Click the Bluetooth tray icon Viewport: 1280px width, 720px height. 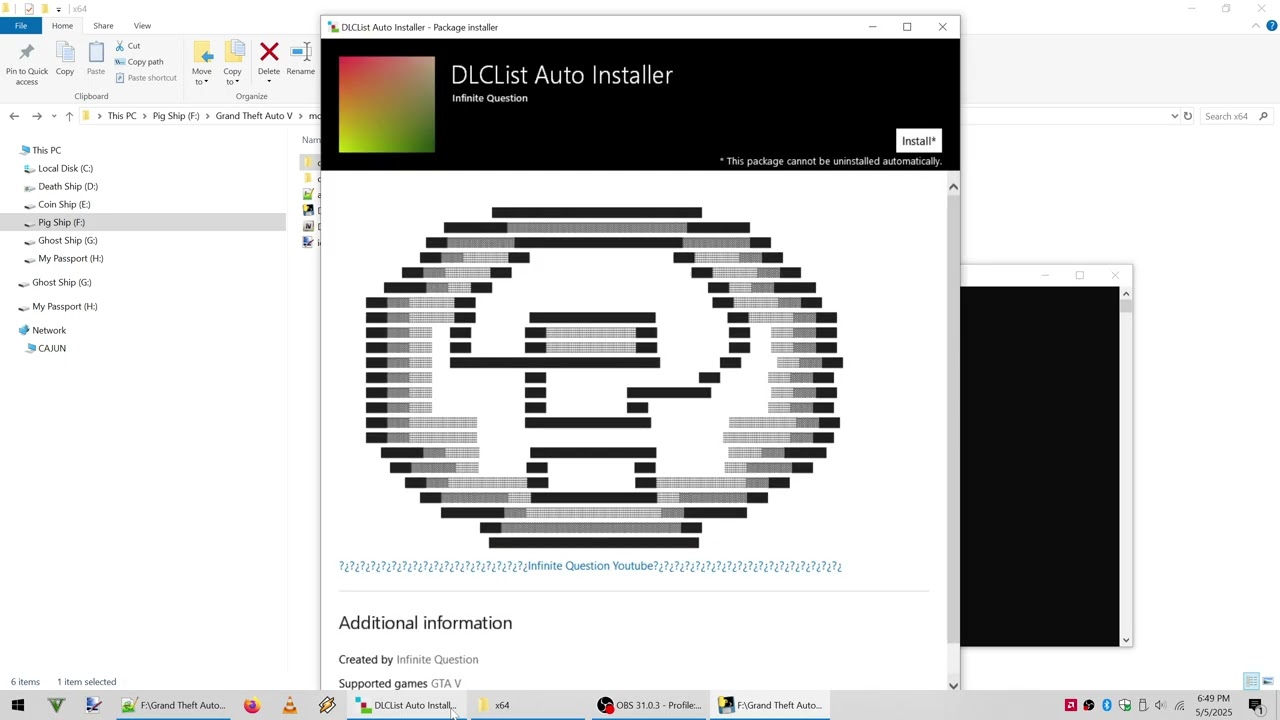1107,706
